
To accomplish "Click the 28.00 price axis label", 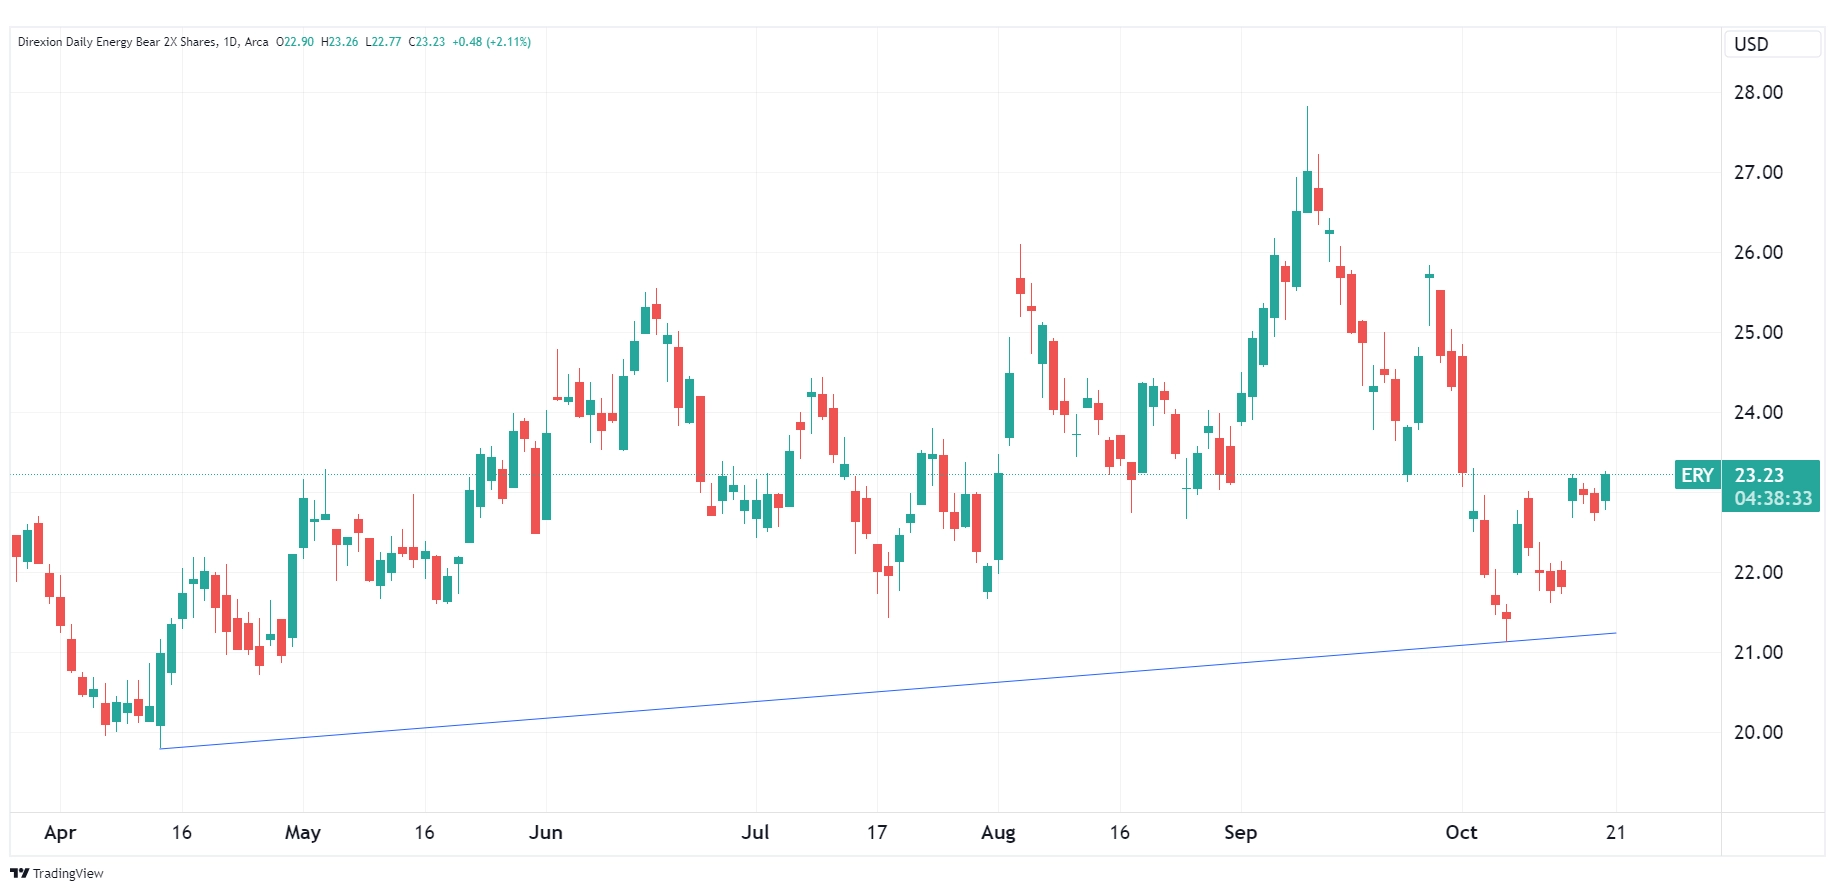I will coord(1758,92).
